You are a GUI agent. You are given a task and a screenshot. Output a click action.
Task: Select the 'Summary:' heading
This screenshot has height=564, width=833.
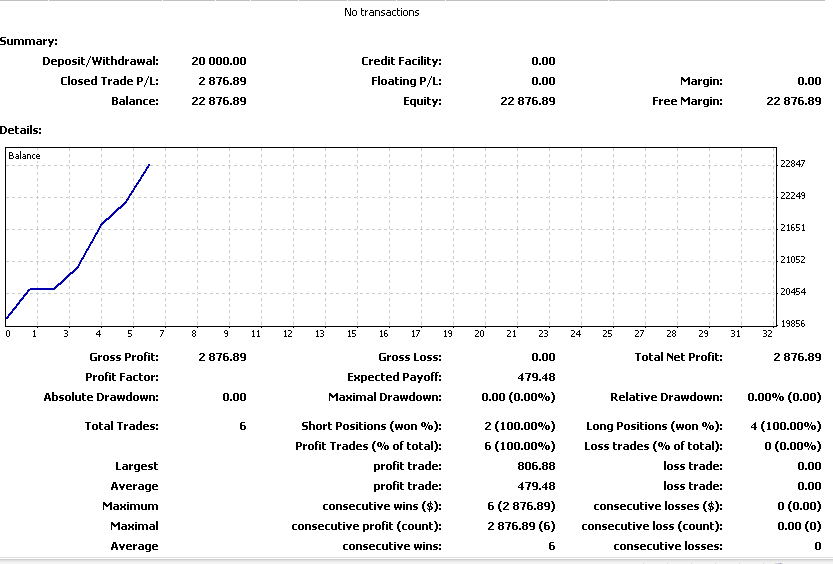tap(29, 41)
